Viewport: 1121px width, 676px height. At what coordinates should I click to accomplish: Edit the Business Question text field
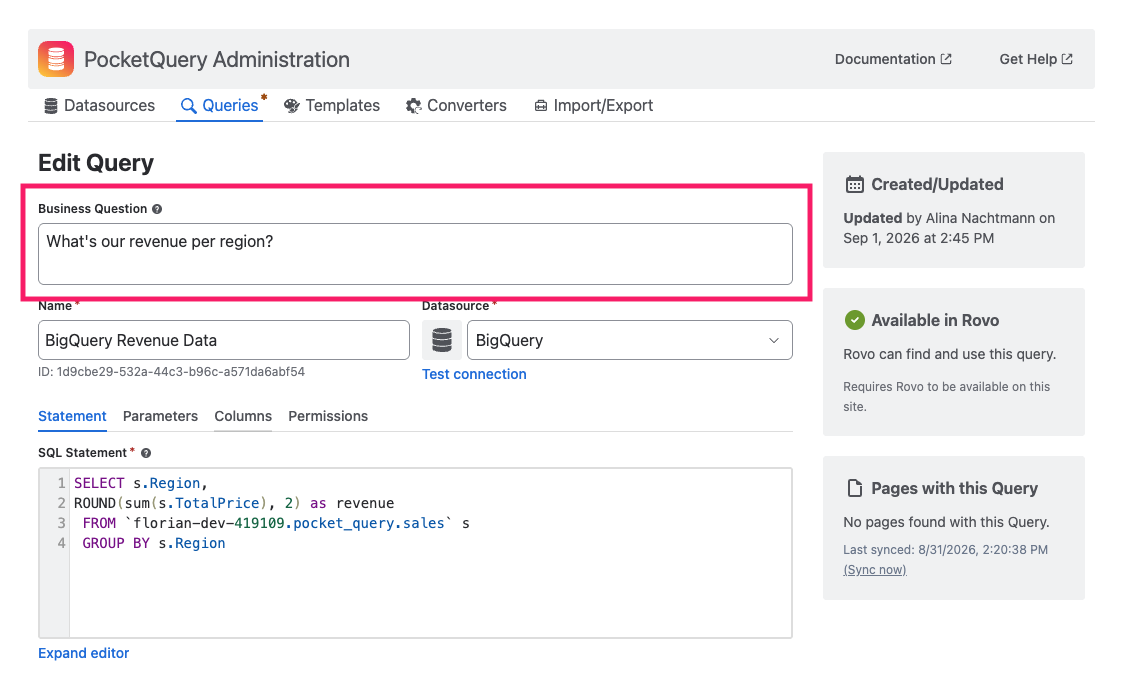415,254
